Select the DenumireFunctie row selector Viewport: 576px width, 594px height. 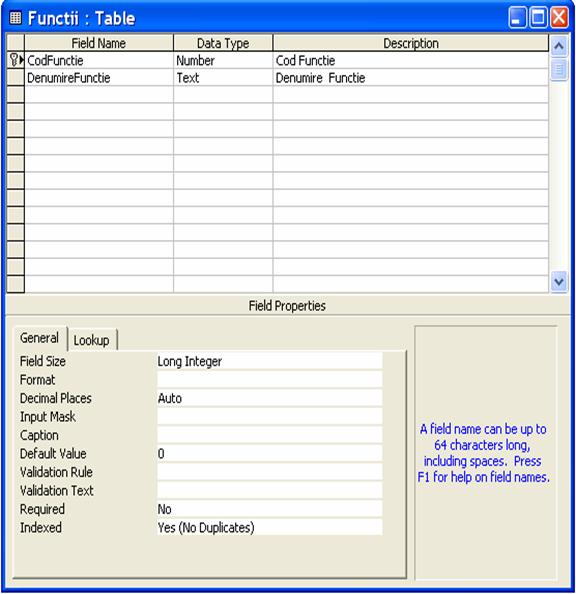coord(16,77)
